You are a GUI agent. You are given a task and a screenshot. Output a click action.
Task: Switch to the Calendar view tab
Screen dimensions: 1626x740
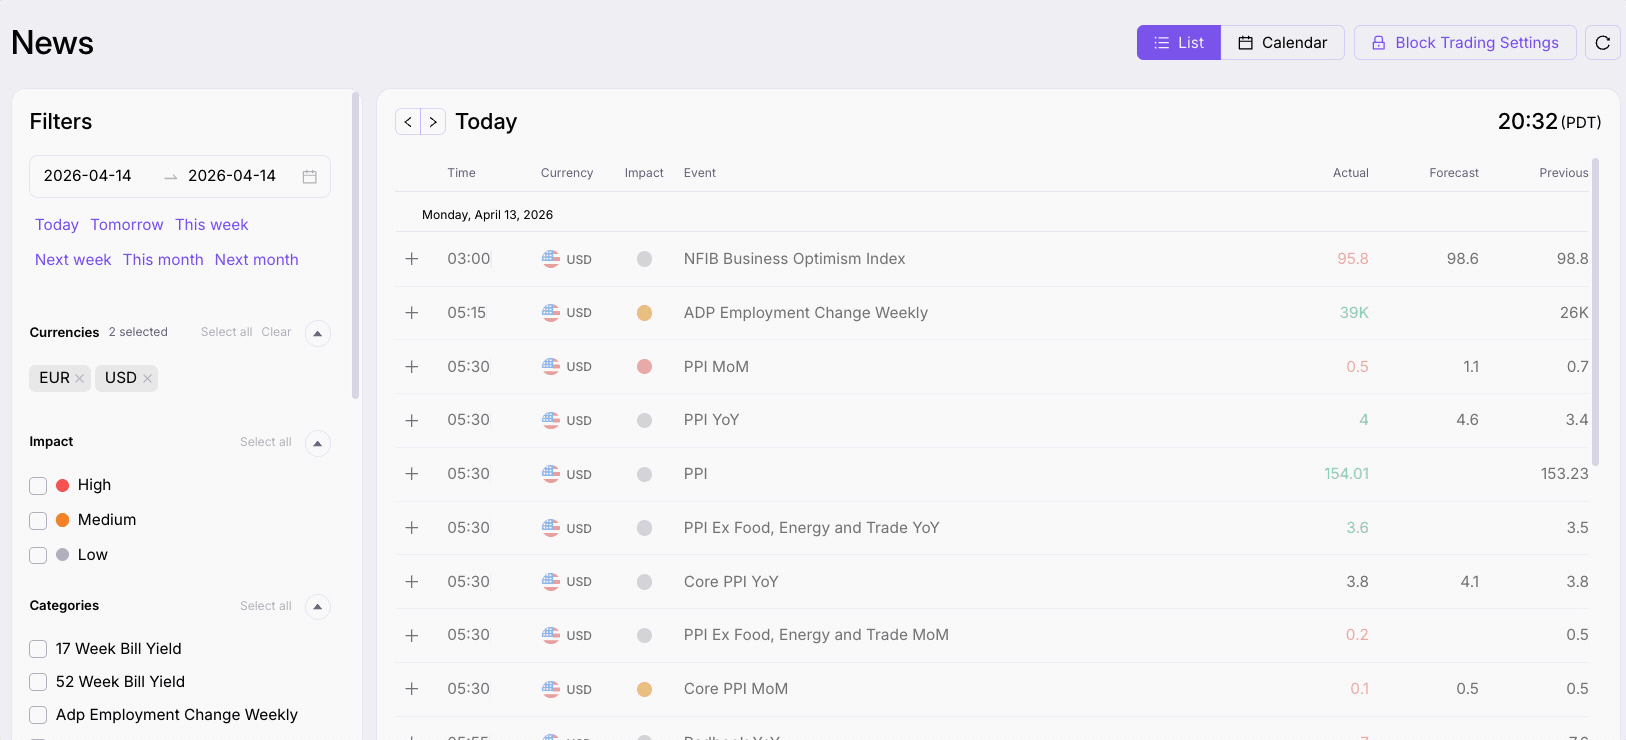pyautogui.click(x=1283, y=43)
